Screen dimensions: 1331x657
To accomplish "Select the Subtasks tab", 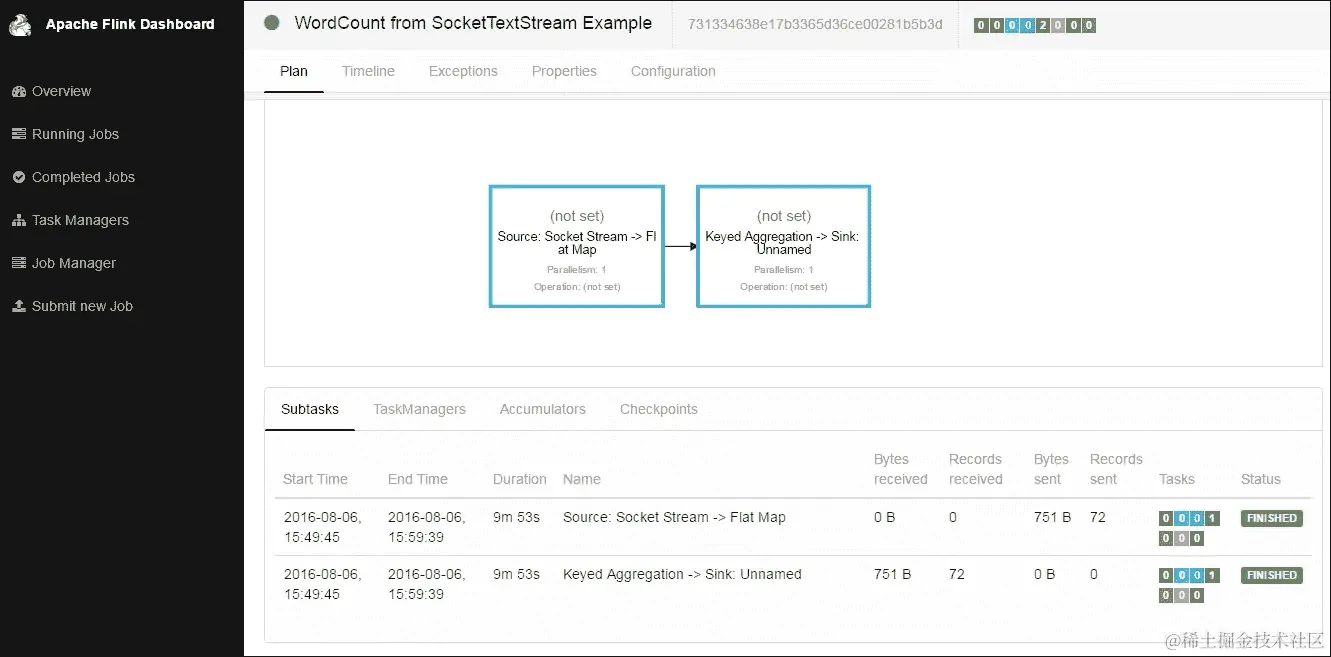I will click(x=310, y=409).
